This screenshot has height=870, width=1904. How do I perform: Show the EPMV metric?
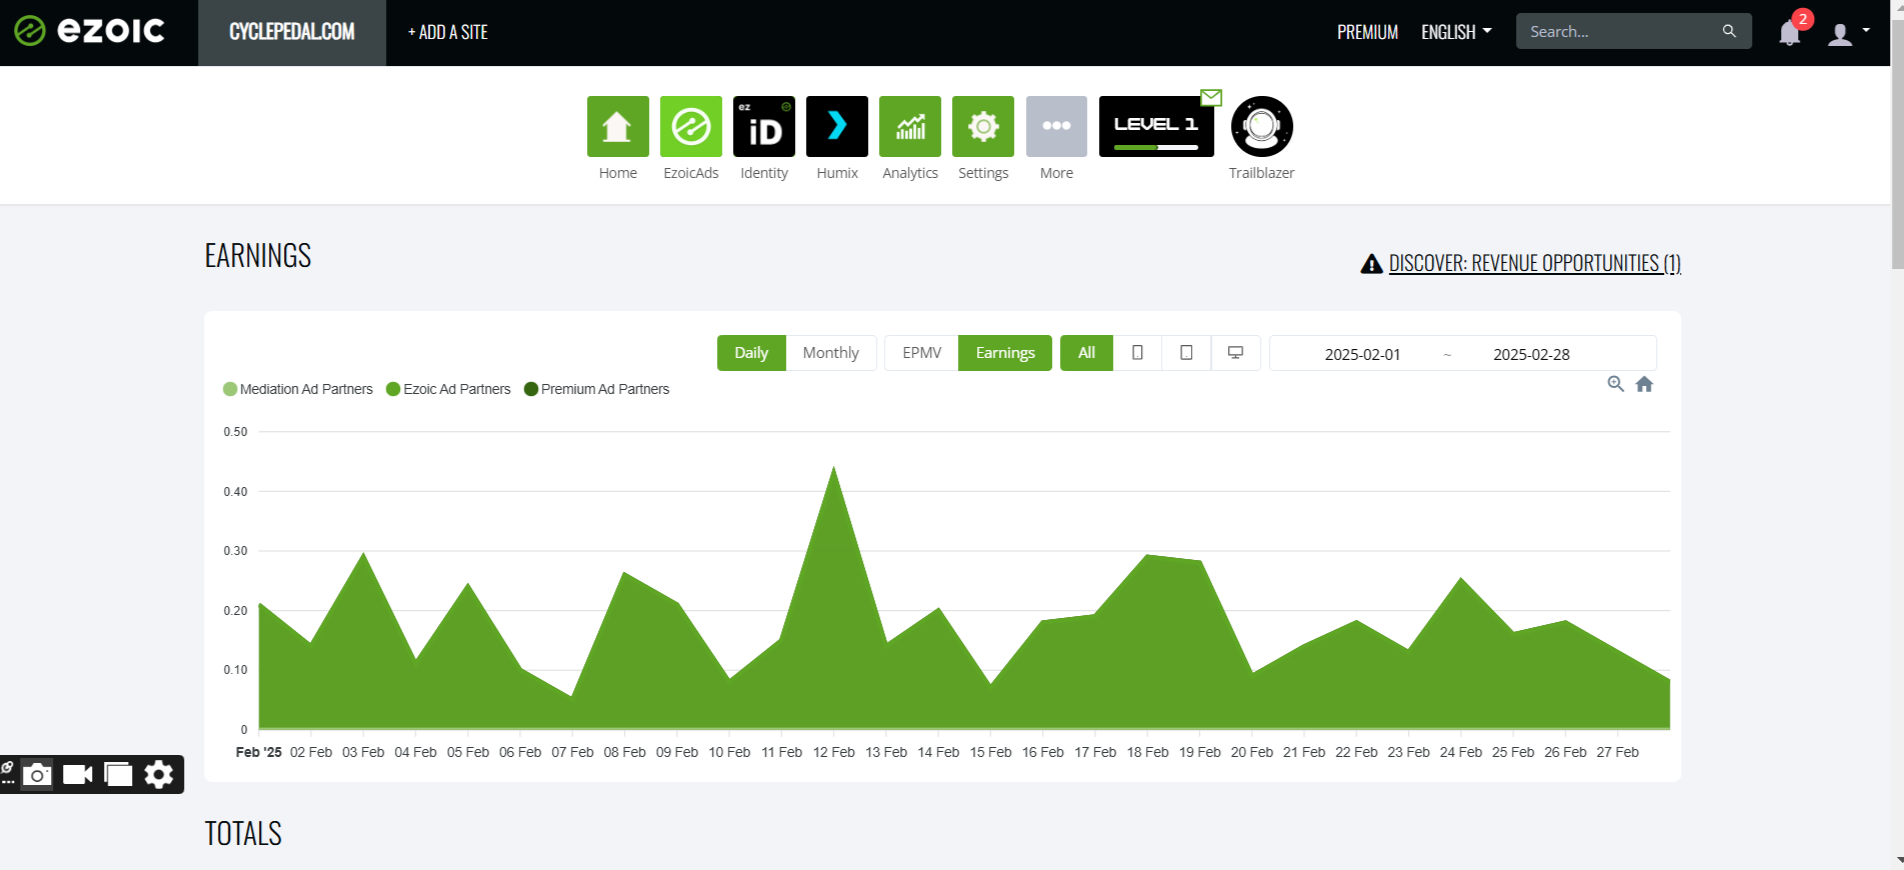click(921, 353)
